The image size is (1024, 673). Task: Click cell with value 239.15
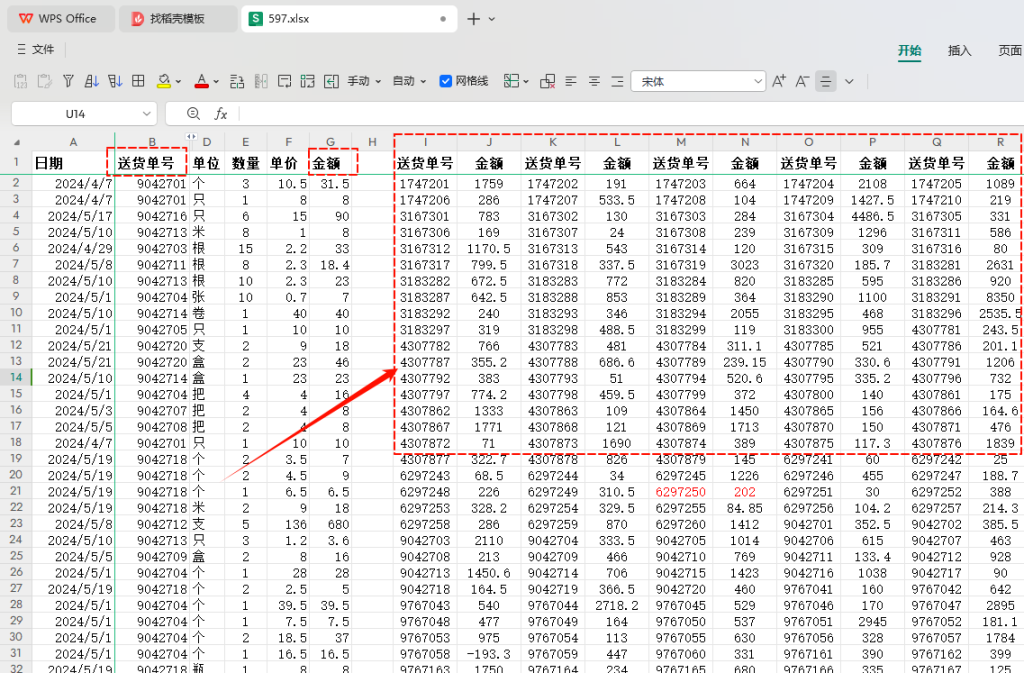coord(744,362)
